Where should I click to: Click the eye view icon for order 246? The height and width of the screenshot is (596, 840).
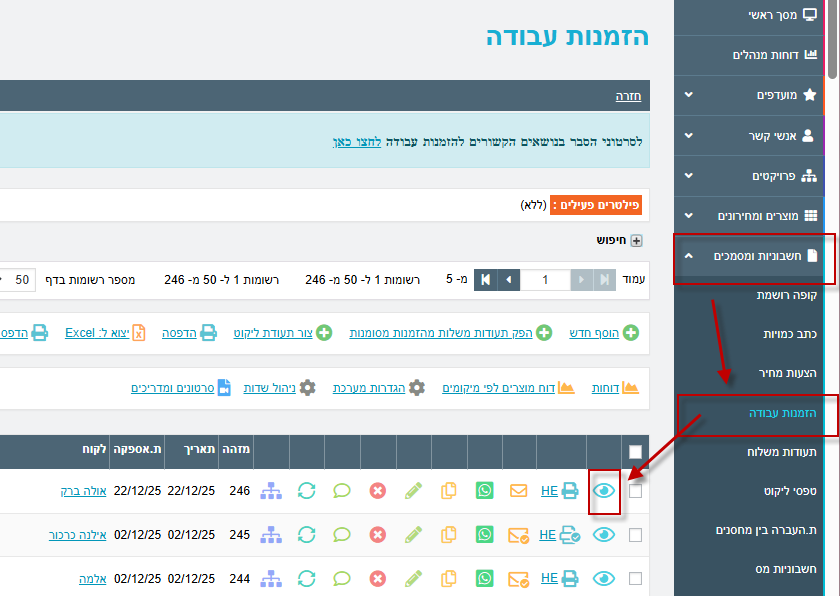(604, 491)
